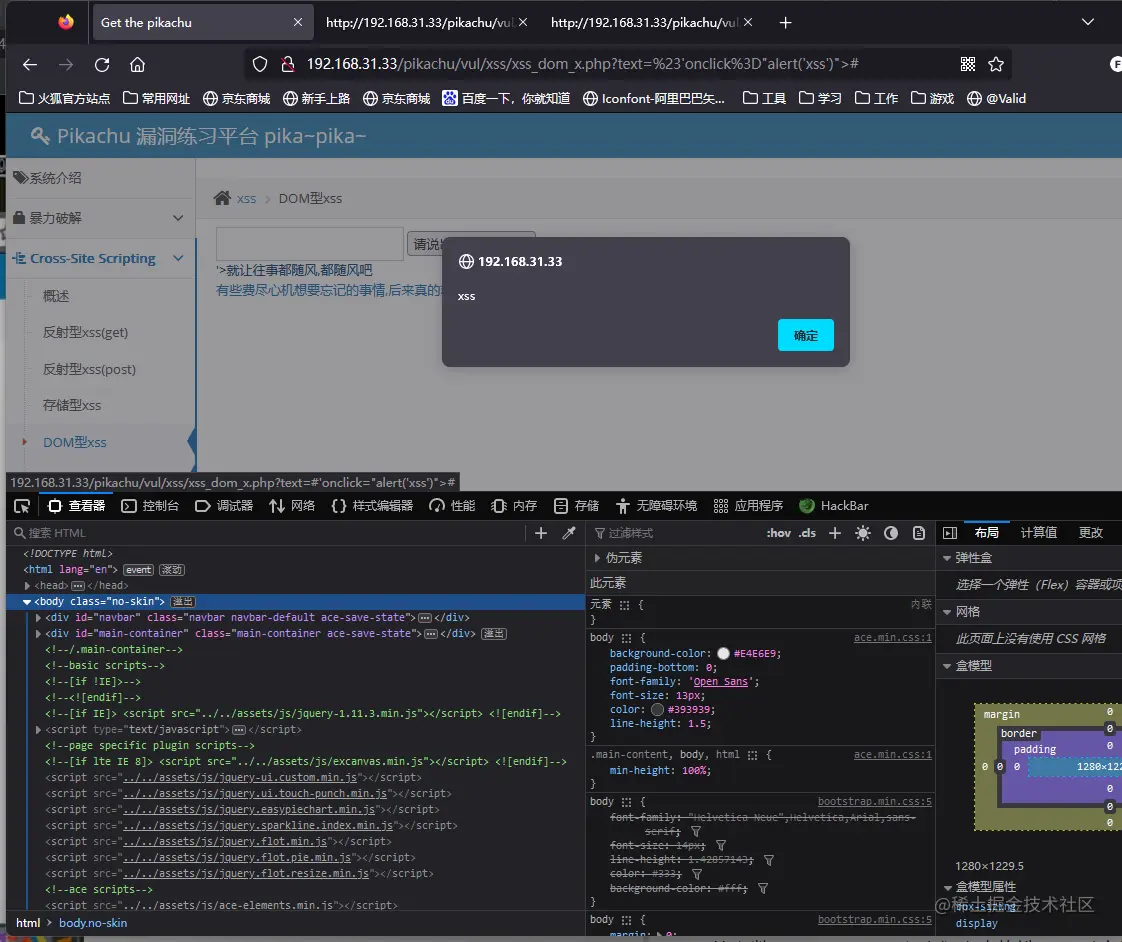The image size is (1122, 942).
Task: Open the 工具 bookmark folder
Action: (x=764, y=98)
